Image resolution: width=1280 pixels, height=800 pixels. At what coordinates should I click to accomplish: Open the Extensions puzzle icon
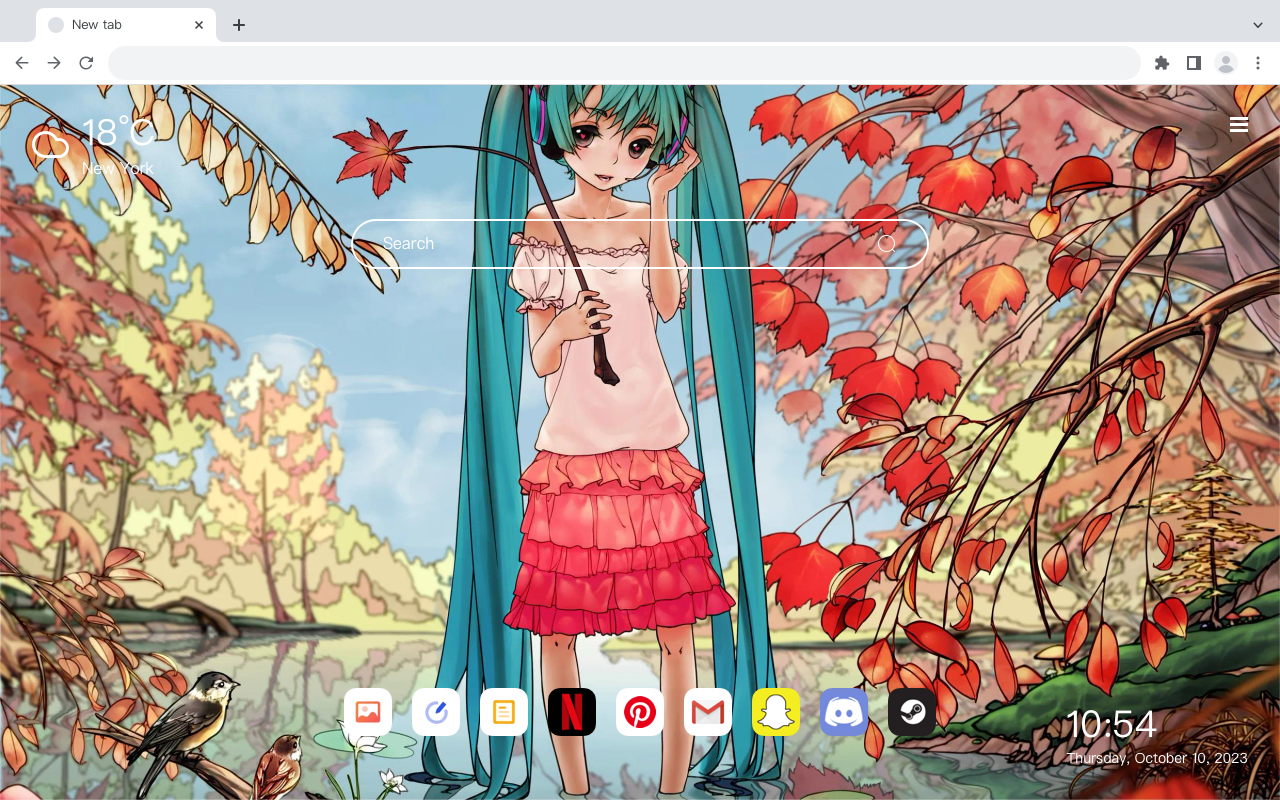[1161, 63]
